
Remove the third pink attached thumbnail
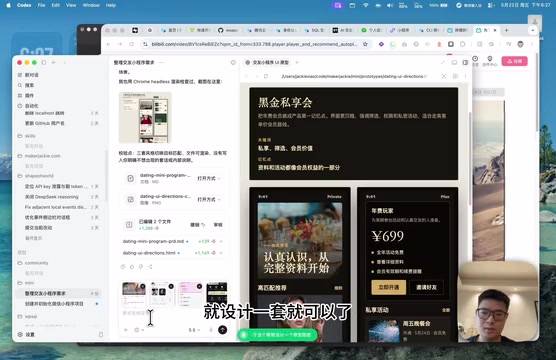[199, 286]
